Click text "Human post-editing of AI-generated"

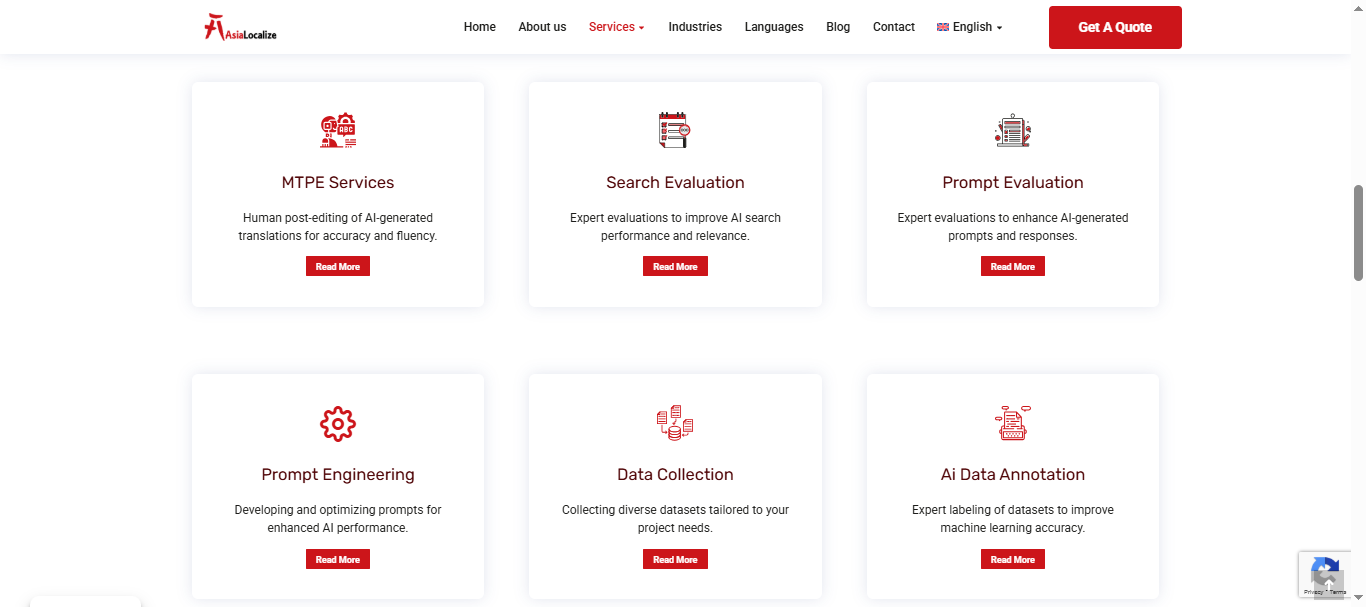[x=338, y=218]
